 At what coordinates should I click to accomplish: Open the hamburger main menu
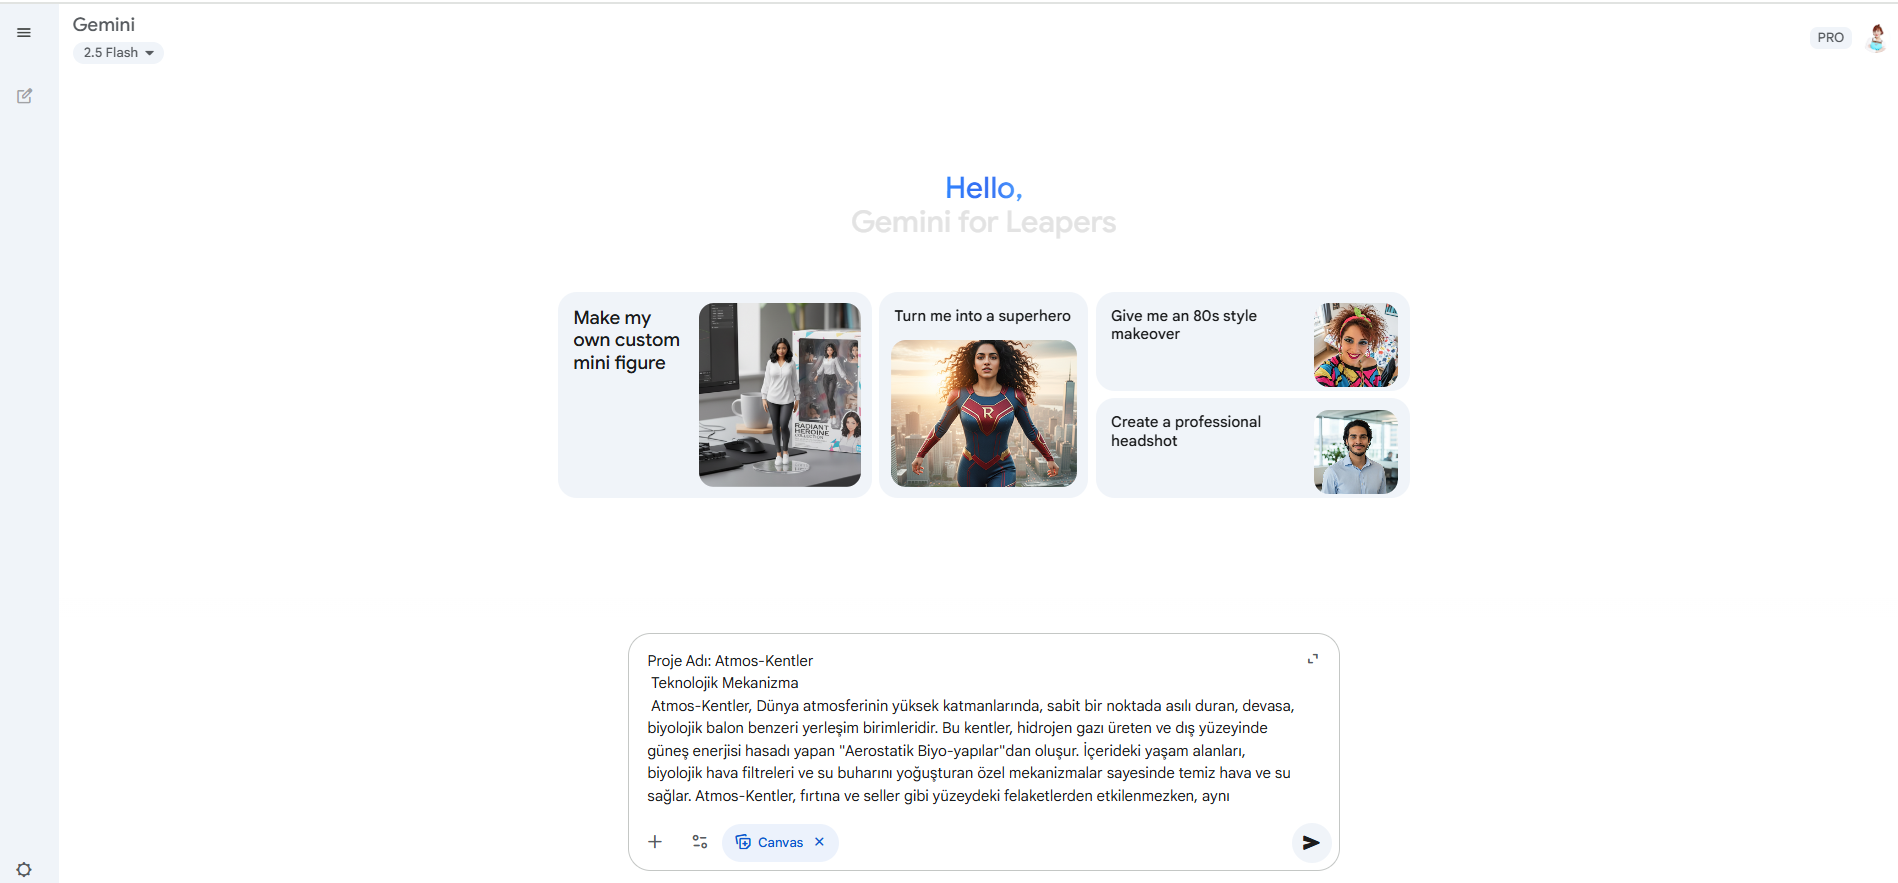coord(24,33)
